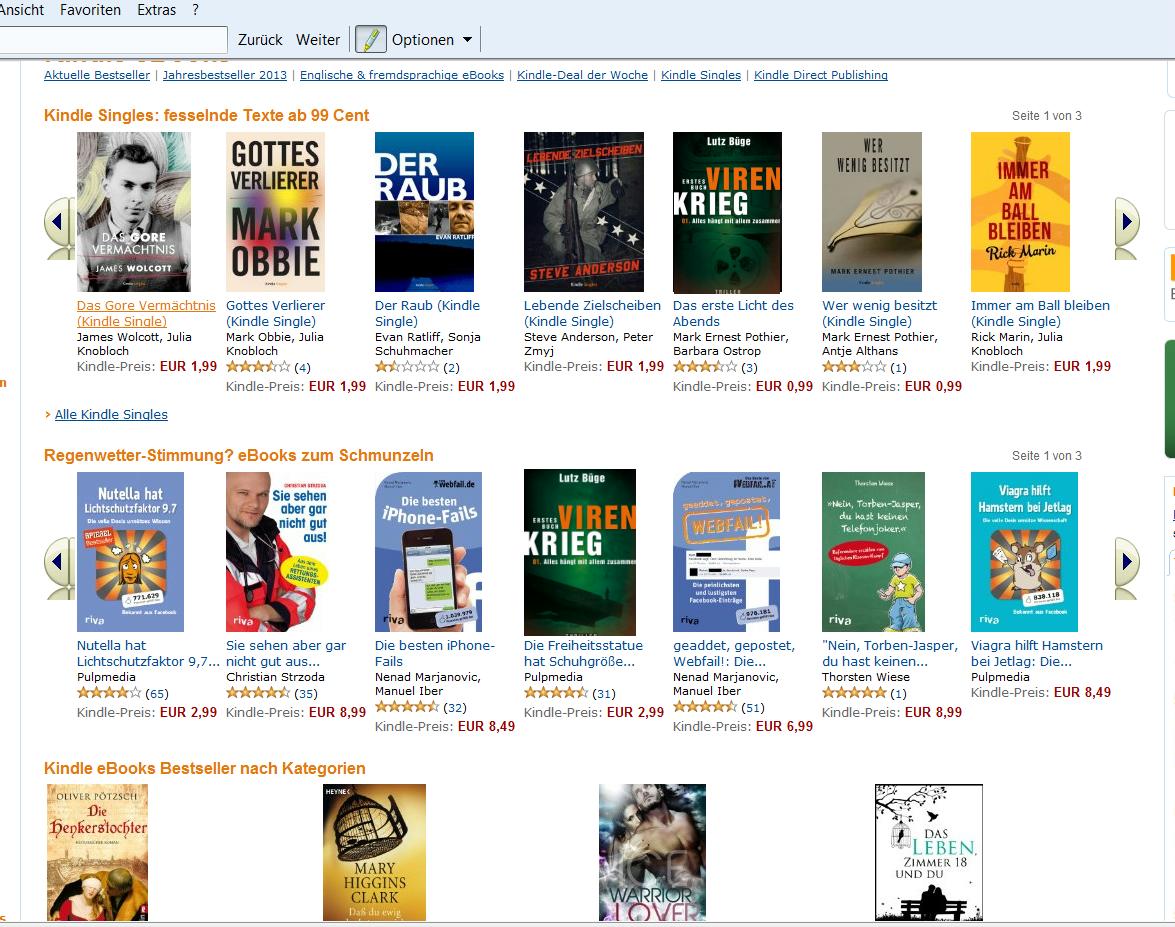The image size is (1175, 927).
Task: Click the highlighter pencil icon in the find bar
Action: (370, 39)
